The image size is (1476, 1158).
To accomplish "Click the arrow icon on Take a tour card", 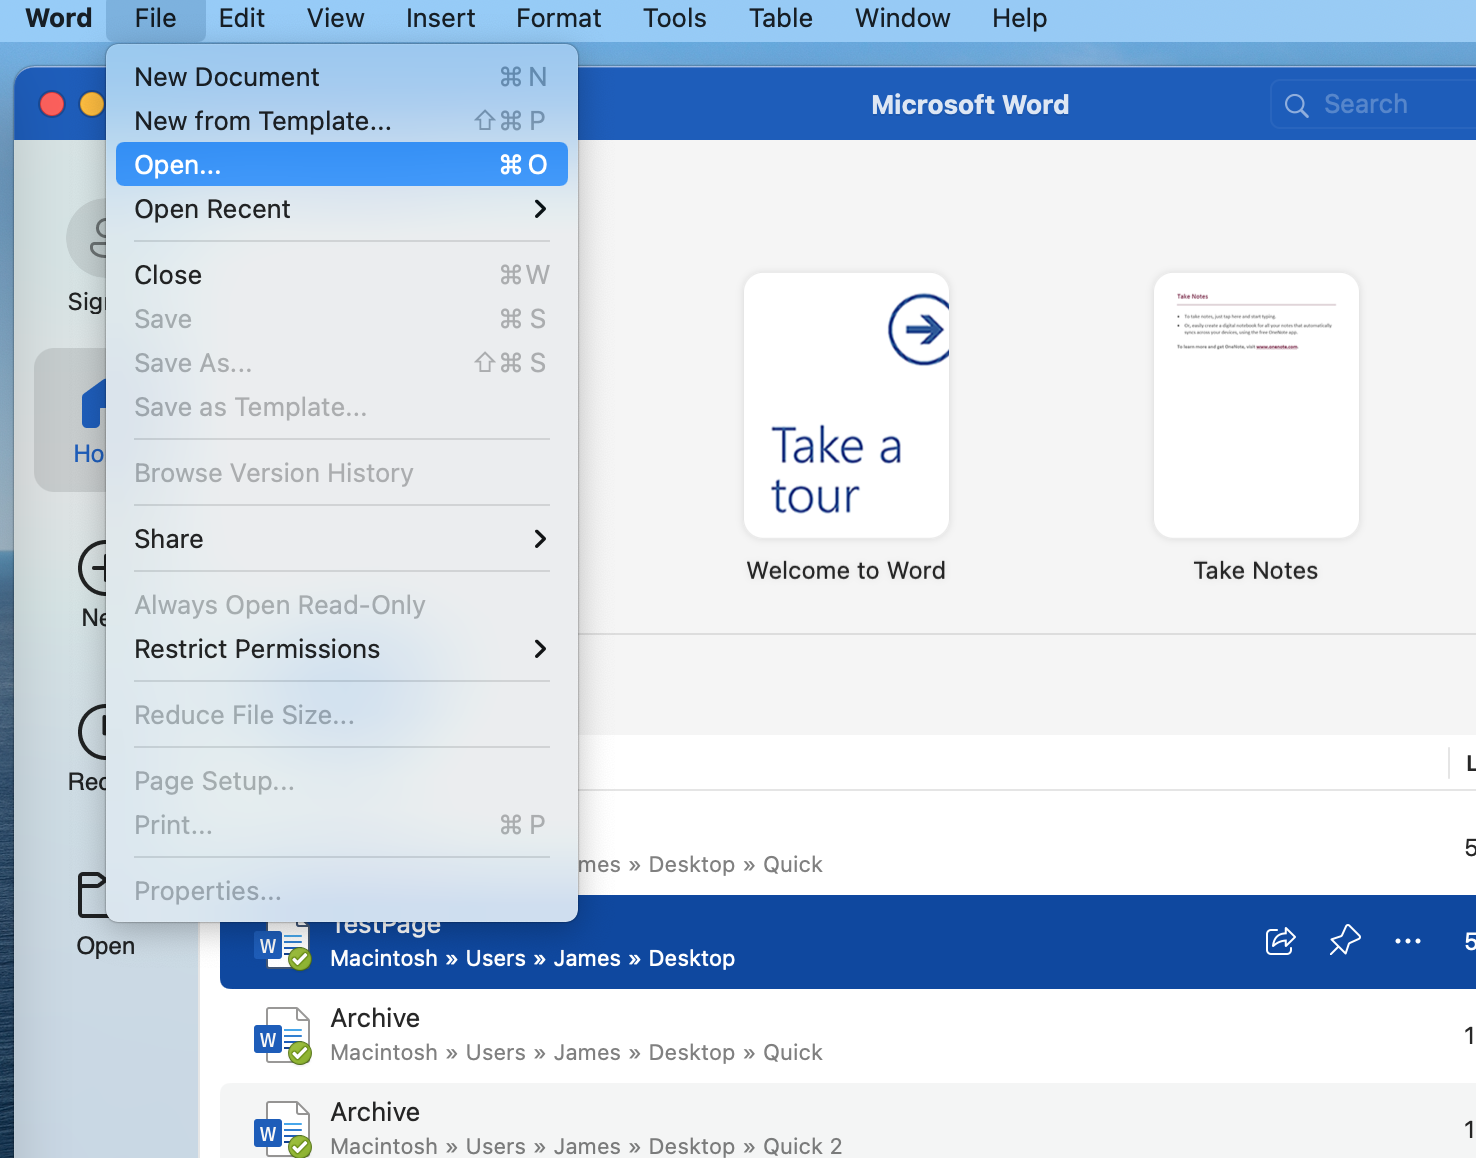I will point(918,329).
